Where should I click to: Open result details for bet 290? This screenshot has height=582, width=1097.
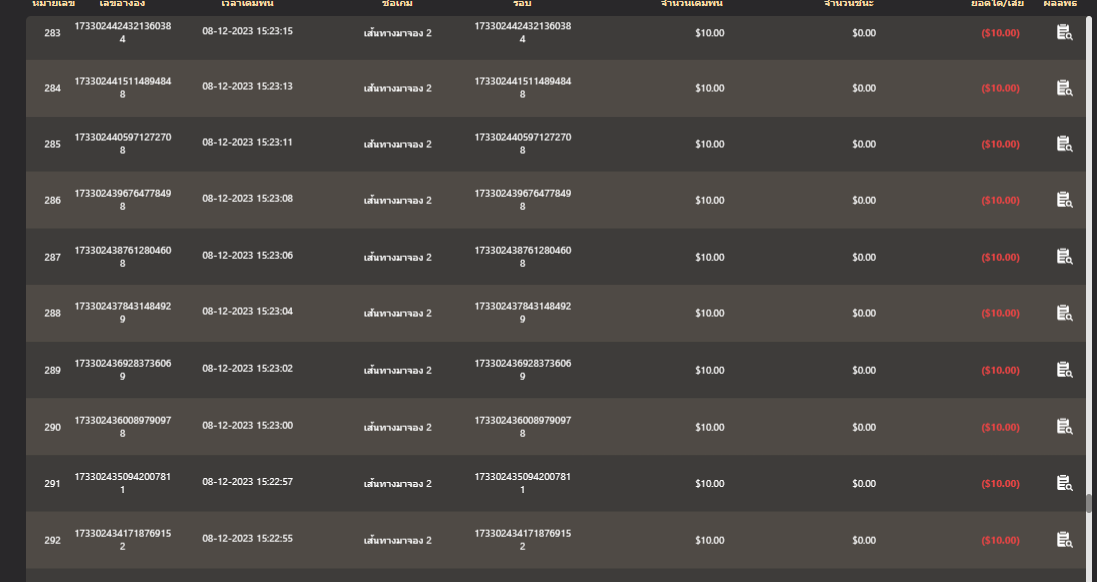pyautogui.click(x=1064, y=426)
